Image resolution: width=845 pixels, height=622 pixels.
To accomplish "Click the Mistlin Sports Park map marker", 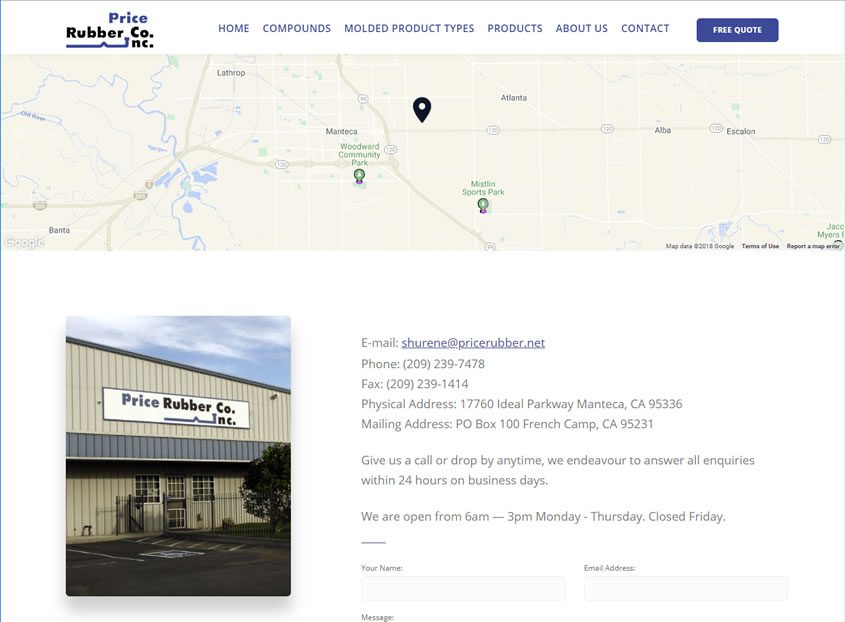I will 483,205.
